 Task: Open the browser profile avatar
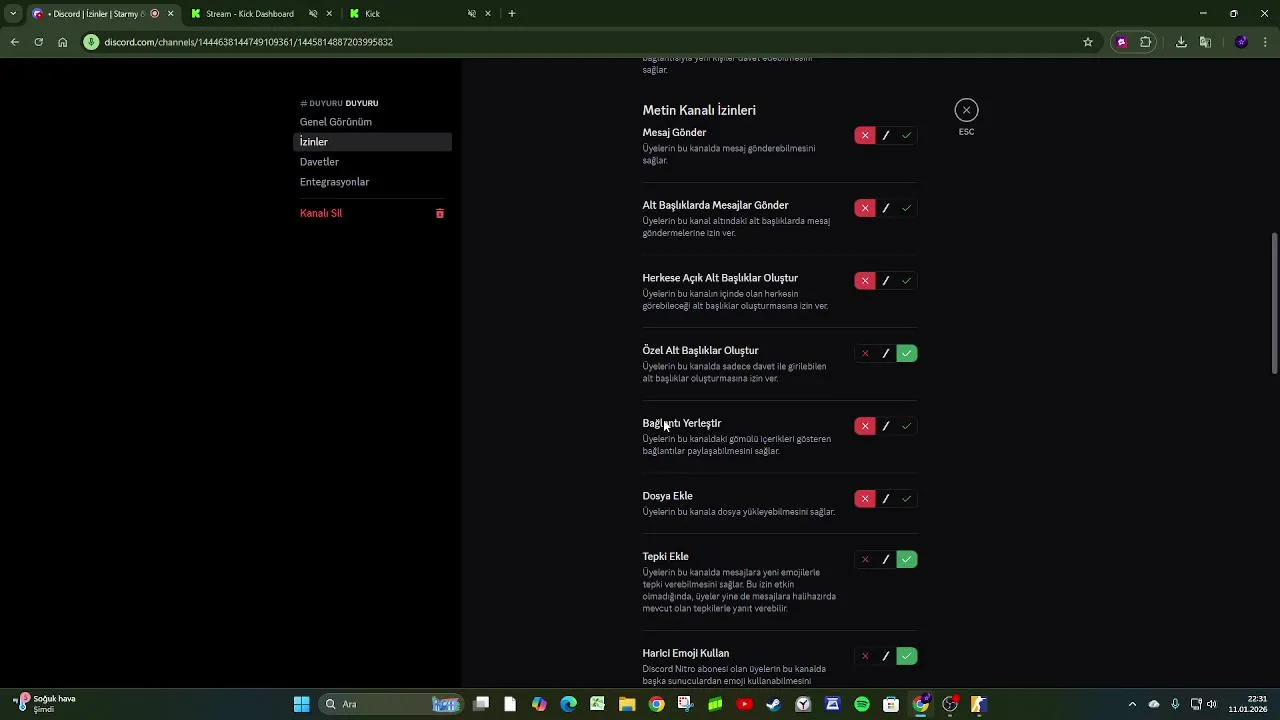tap(1241, 42)
